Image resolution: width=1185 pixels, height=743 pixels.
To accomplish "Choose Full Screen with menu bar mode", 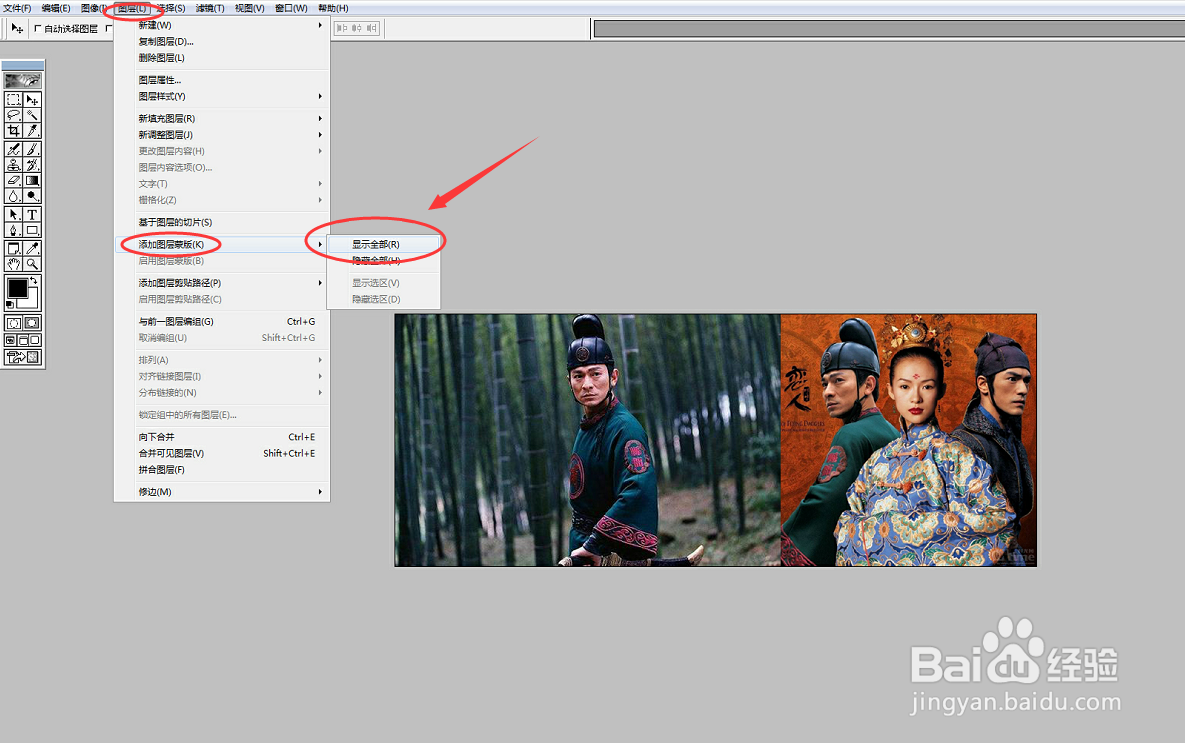I will point(23,340).
